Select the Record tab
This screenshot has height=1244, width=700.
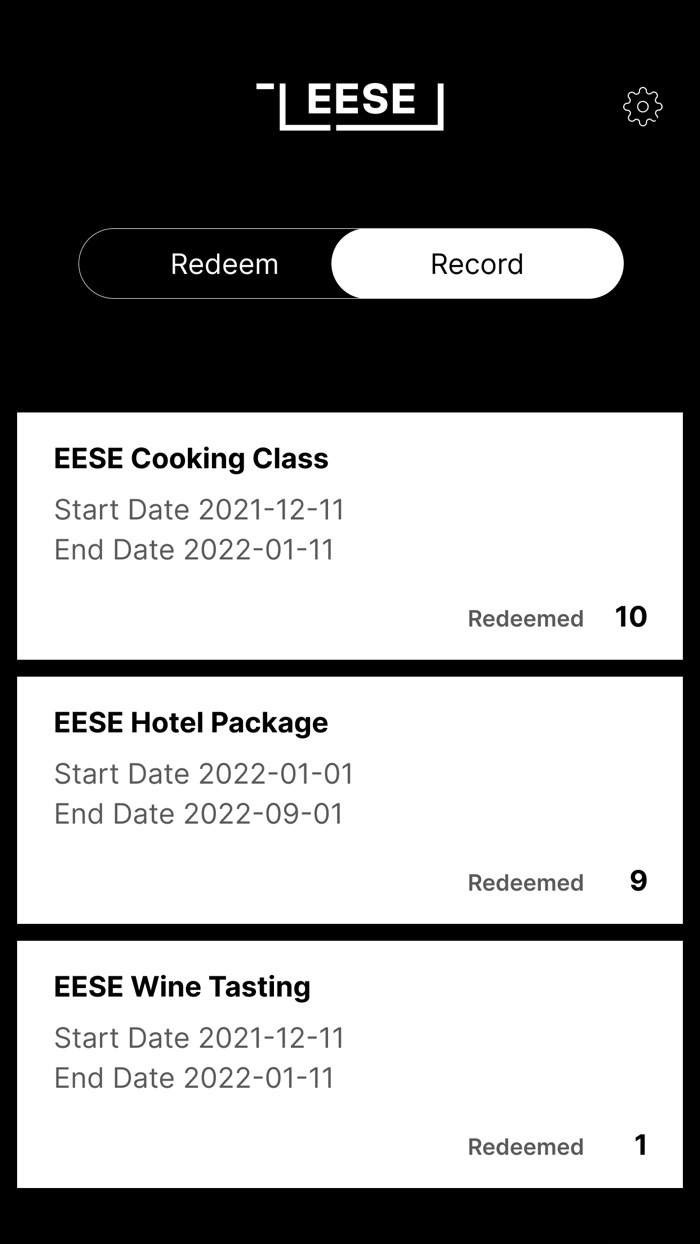pyautogui.click(x=477, y=263)
